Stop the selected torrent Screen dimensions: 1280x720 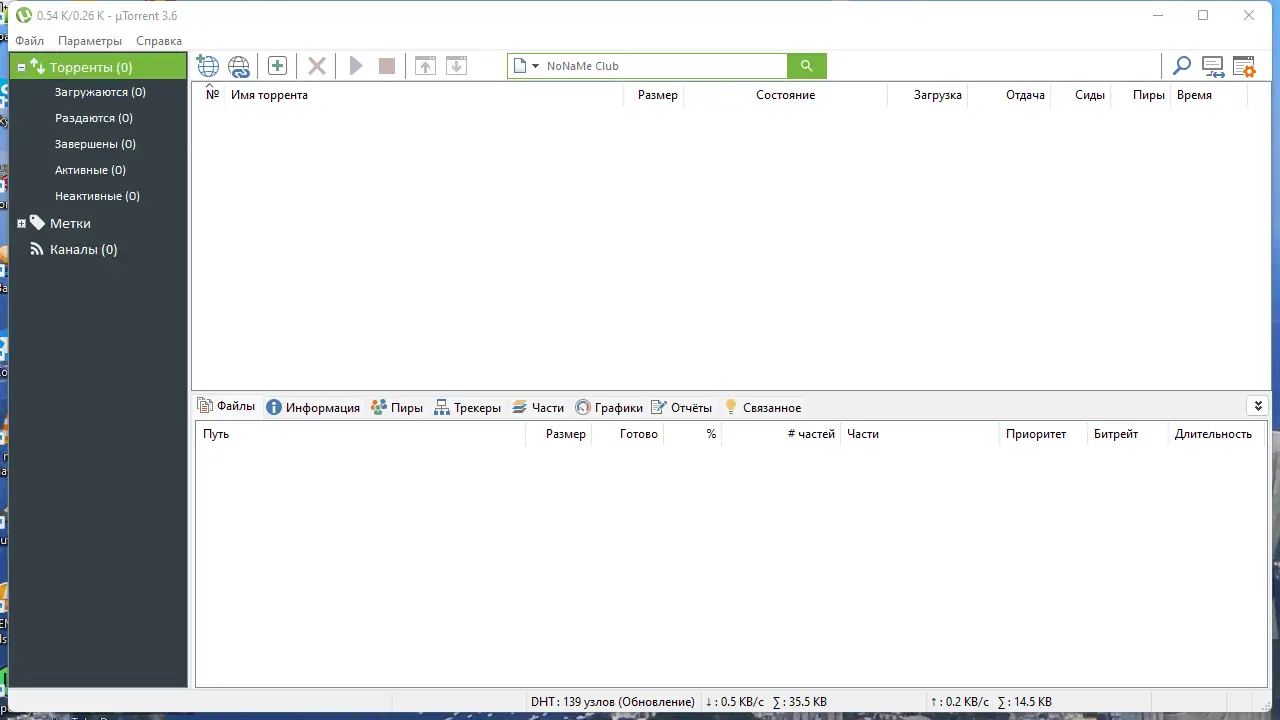point(386,65)
